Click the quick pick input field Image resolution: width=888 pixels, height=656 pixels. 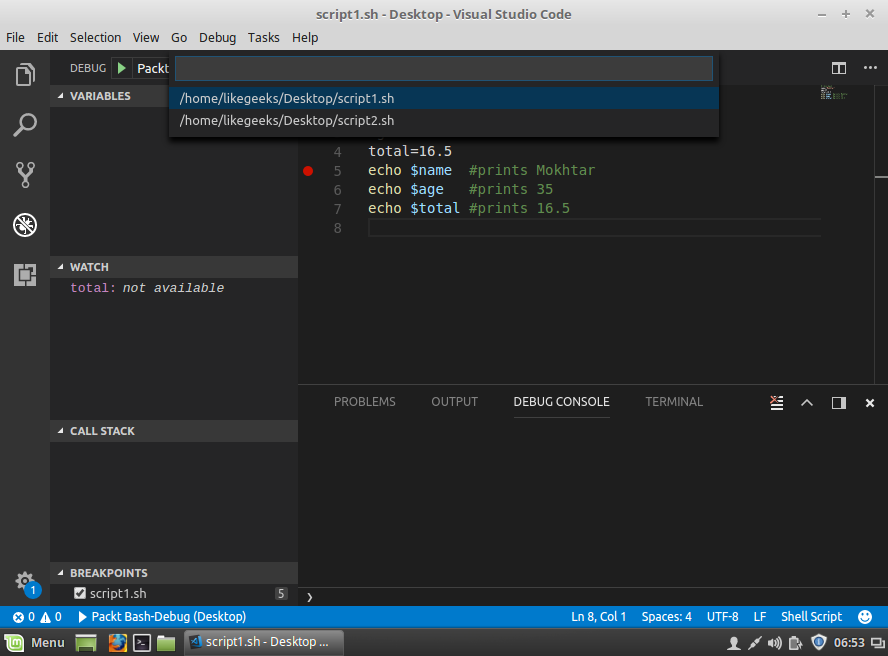443,68
